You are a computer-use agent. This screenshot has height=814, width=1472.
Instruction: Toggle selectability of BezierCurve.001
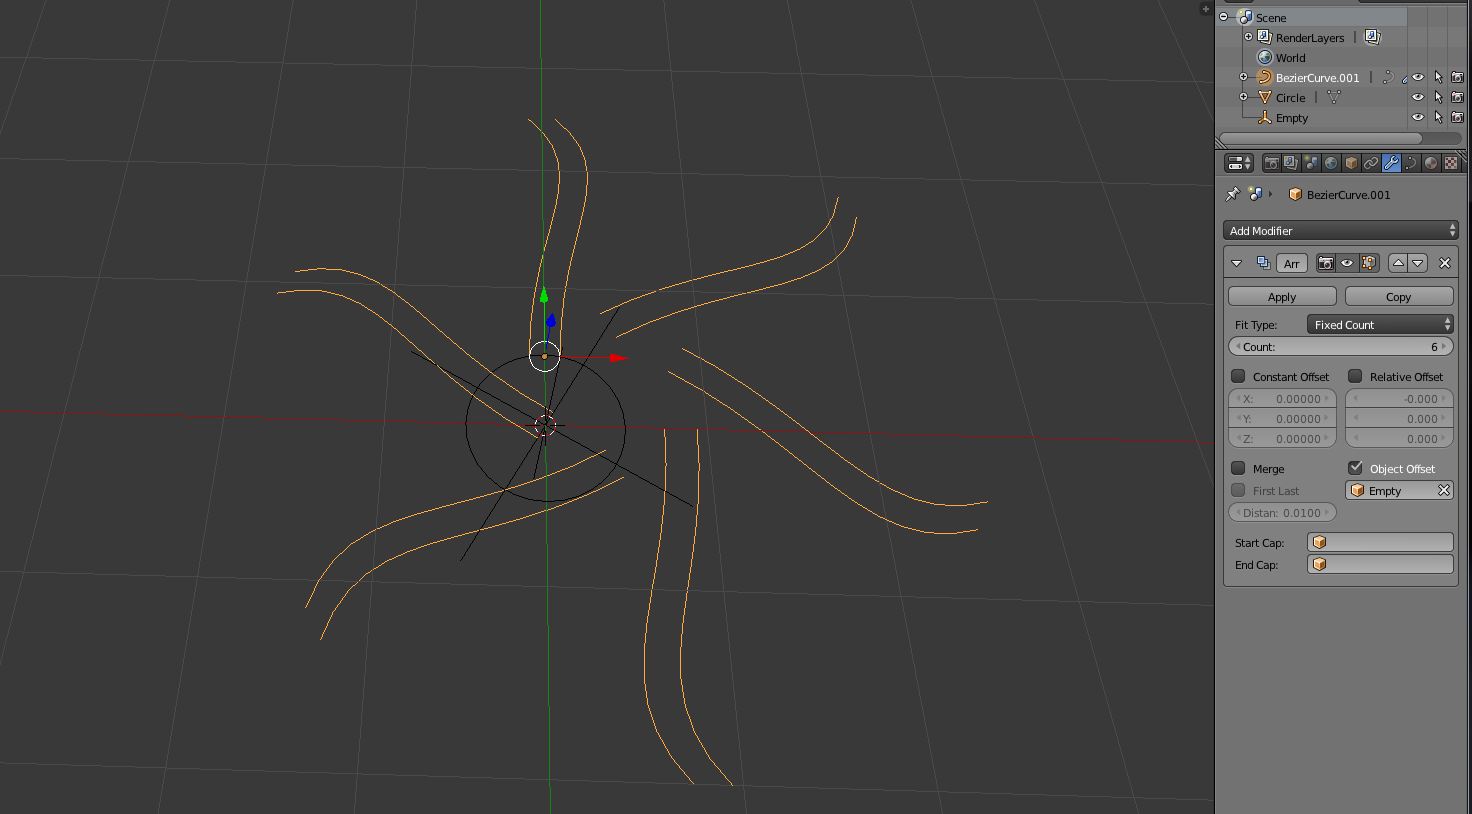[1438, 77]
